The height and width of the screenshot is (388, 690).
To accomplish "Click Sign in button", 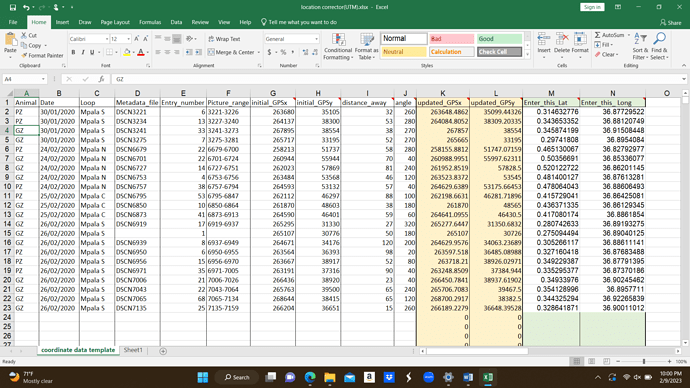I will [x=592, y=7].
